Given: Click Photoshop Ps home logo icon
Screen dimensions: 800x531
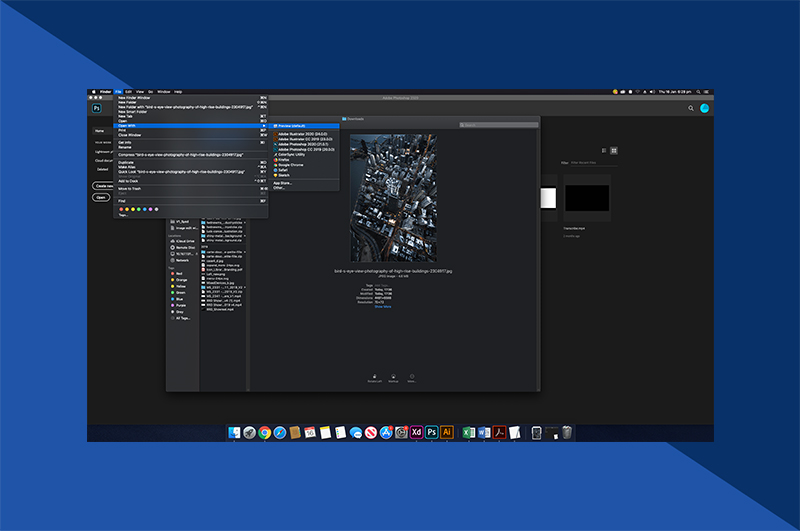Looking at the screenshot, I should pos(96,108).
